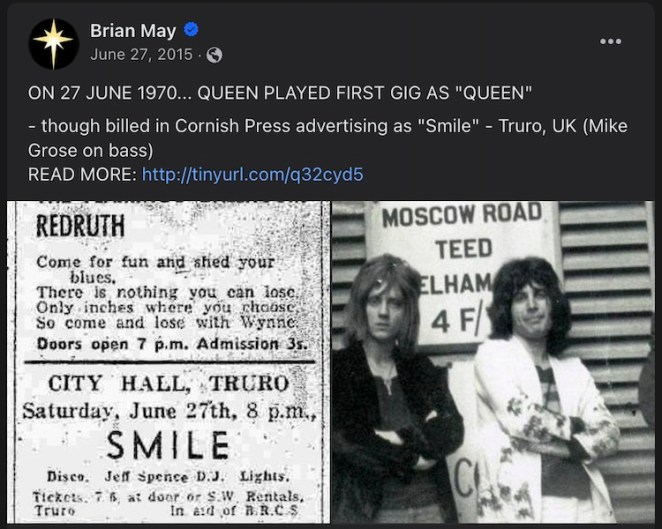Open the newspaper advertisement image
662x529 pixels.
click(168, 365)
